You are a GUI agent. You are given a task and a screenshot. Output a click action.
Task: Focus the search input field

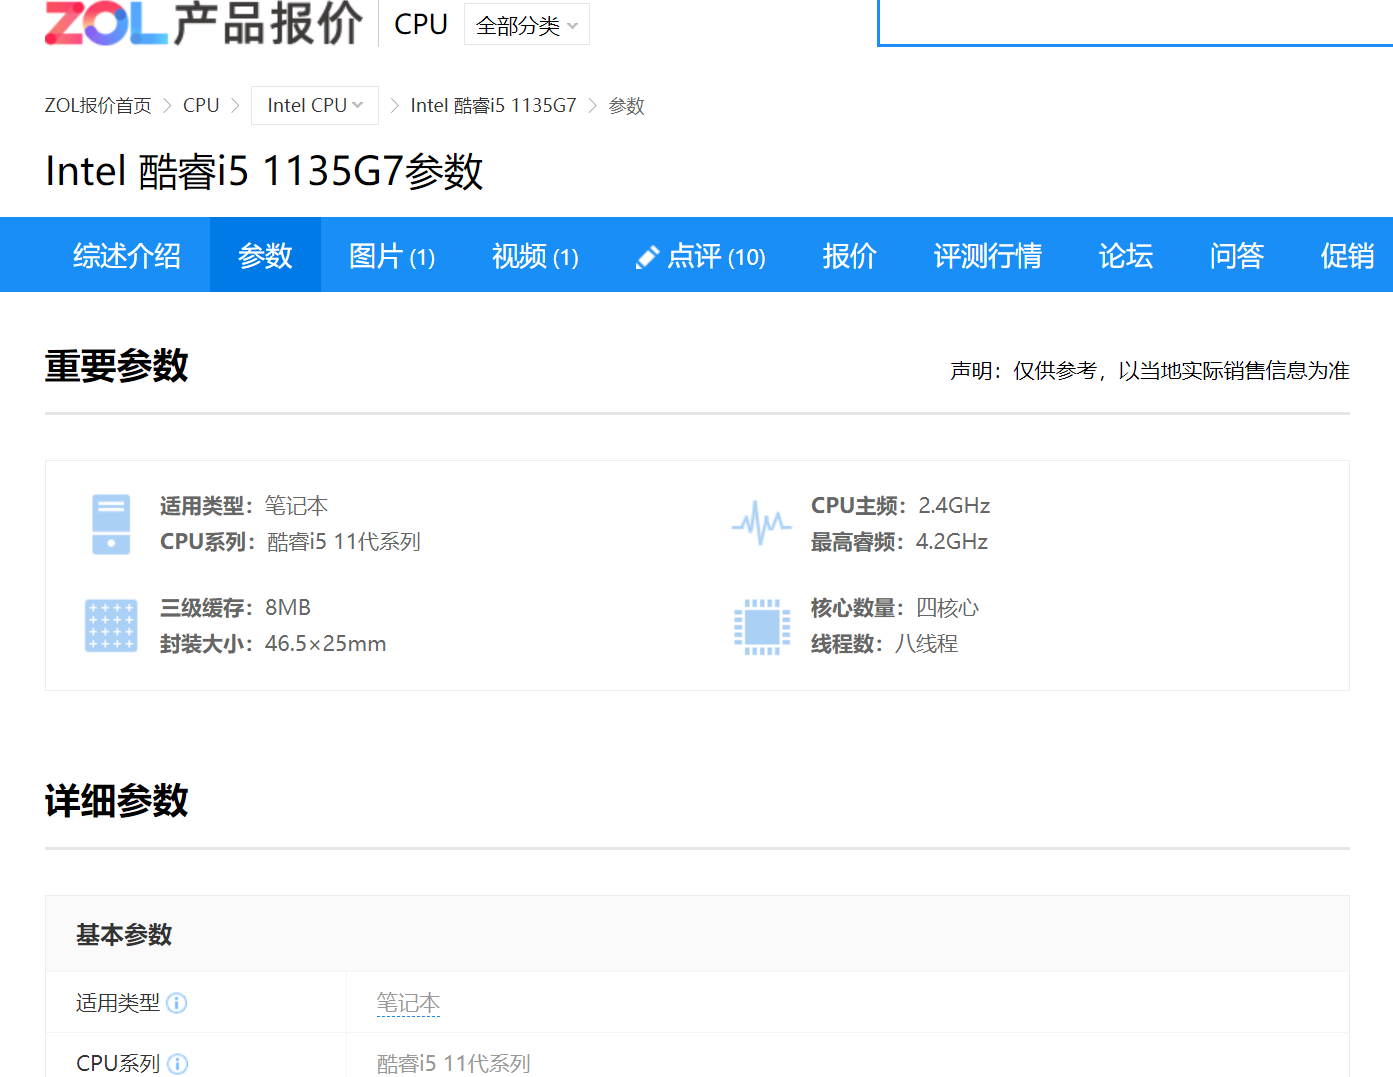click(x=1135, y=23)
